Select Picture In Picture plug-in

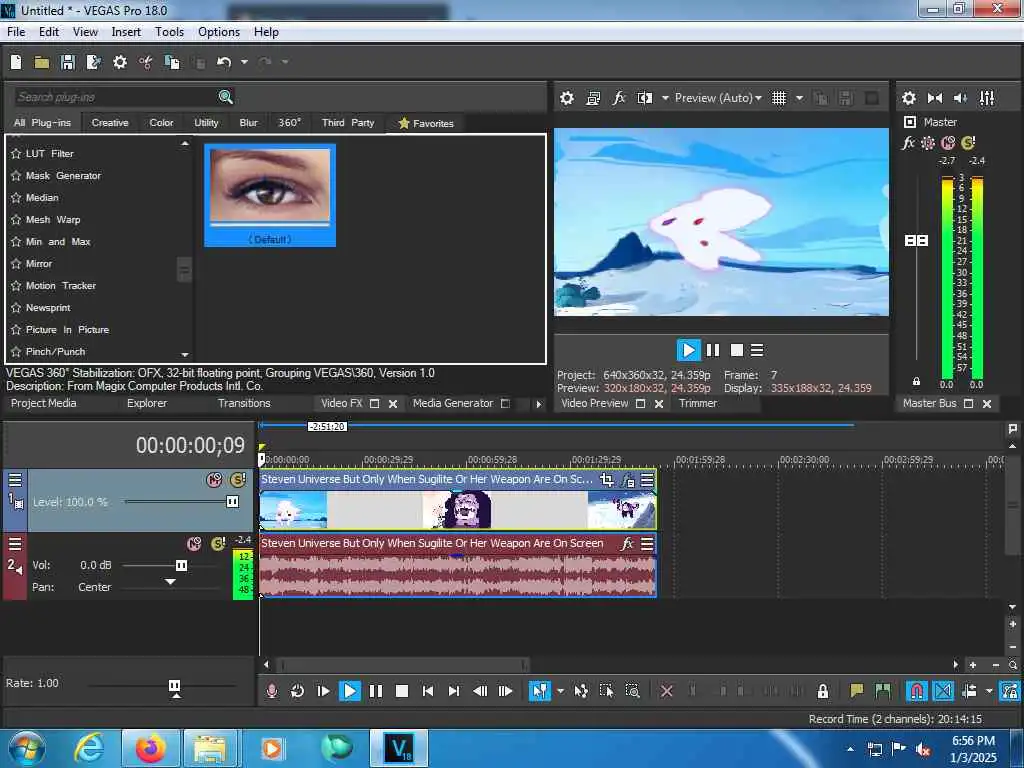click(67, 330)
